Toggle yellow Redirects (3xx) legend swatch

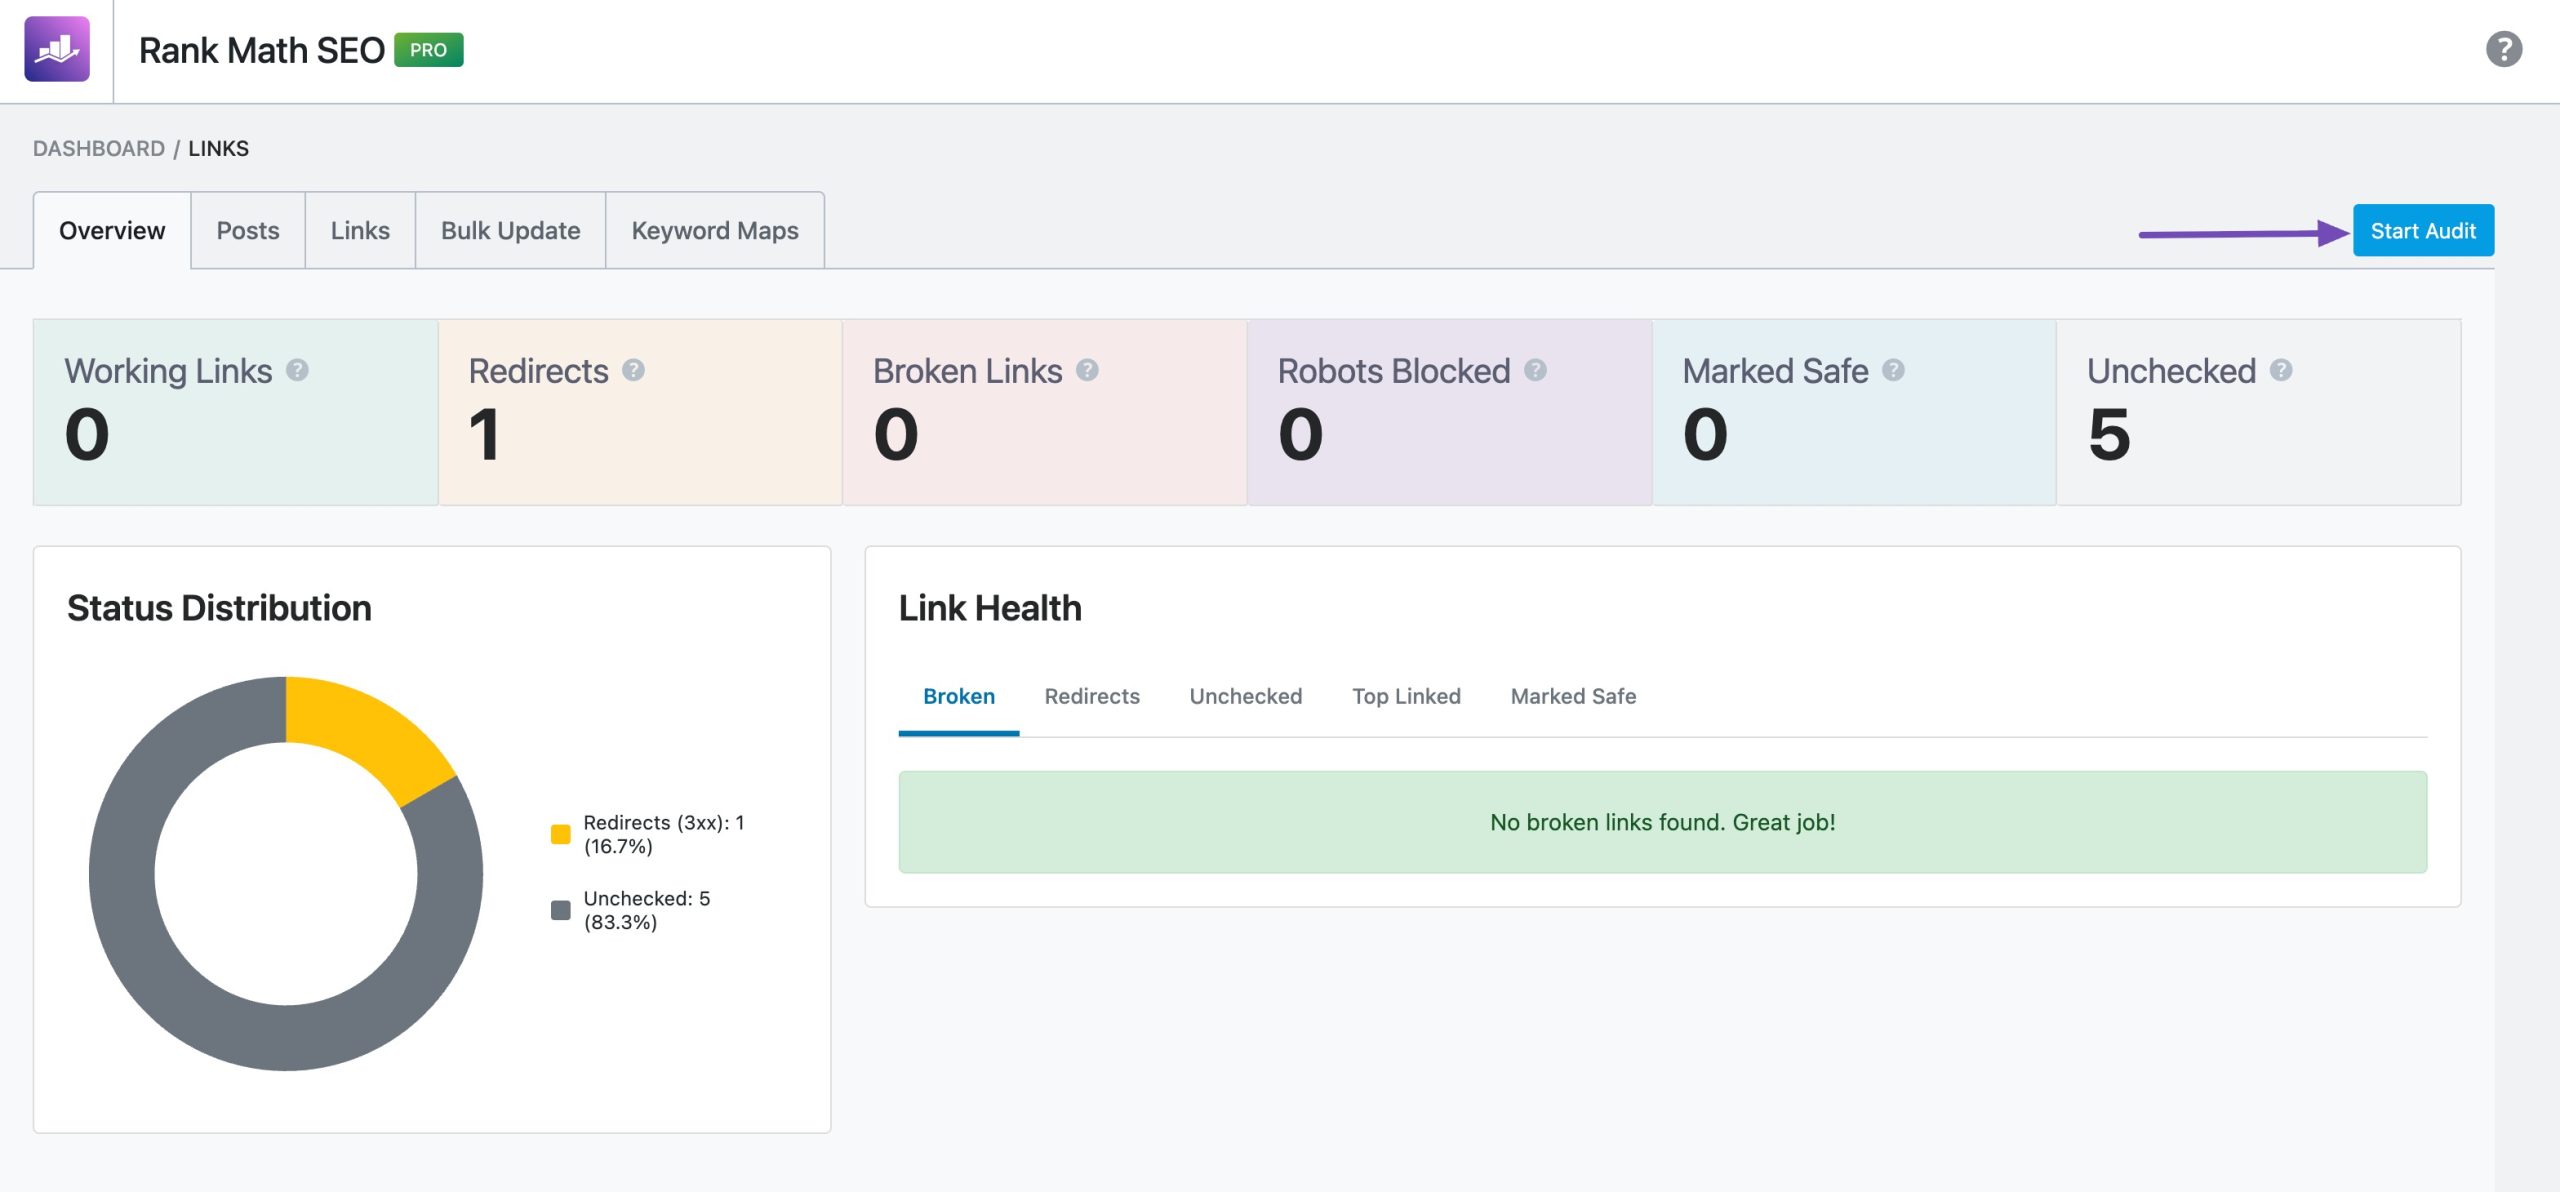pyautogui.click(x=560, y=834)
